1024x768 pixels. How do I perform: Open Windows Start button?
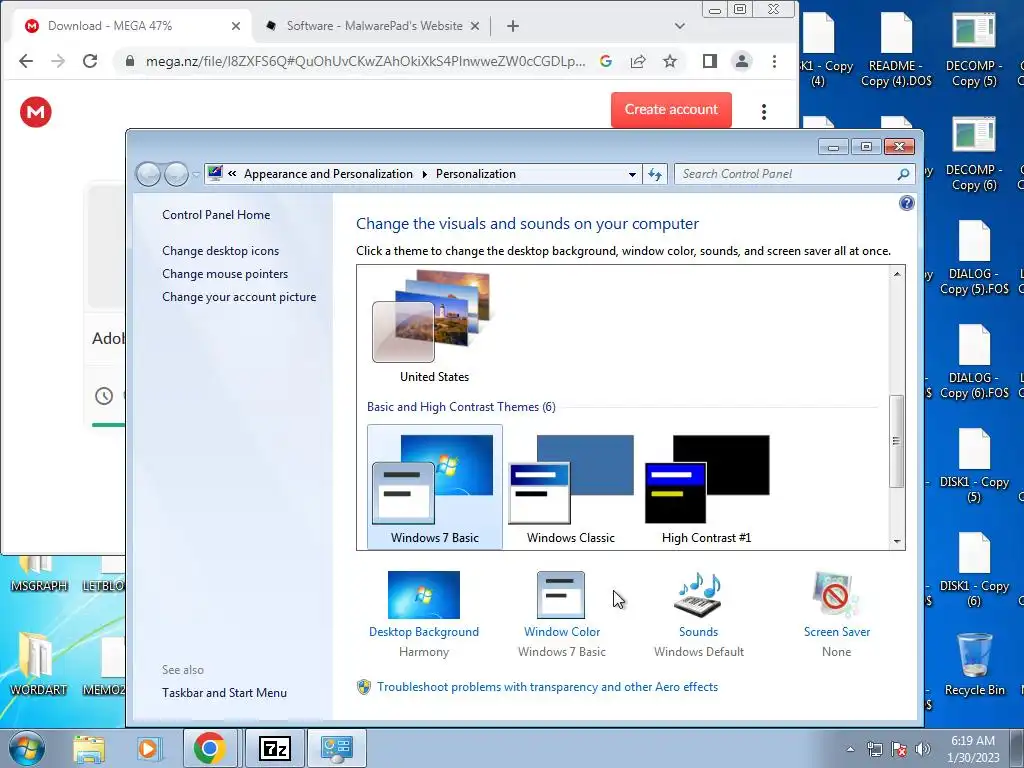27,748
